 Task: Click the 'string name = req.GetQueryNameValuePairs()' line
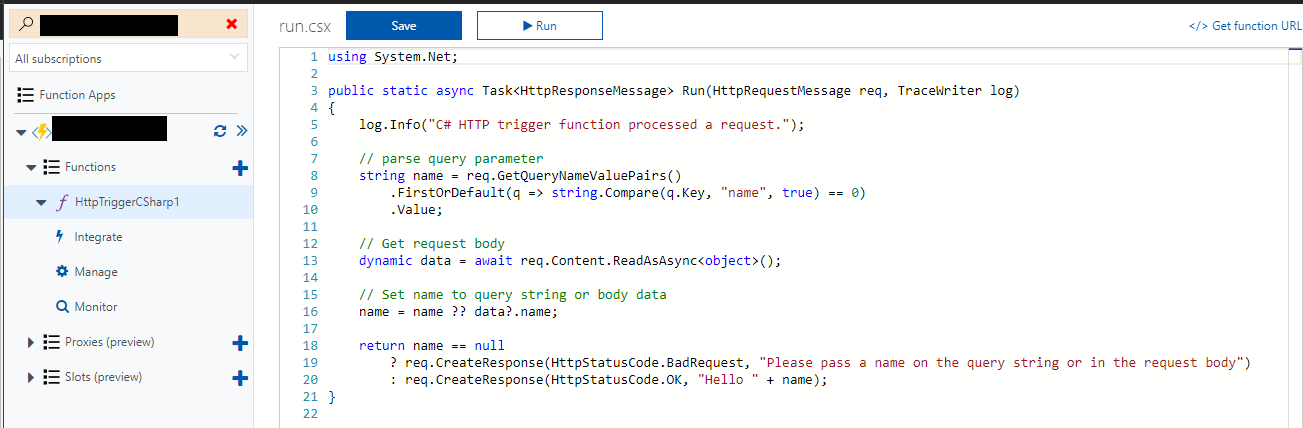click(x=520, y=176)
